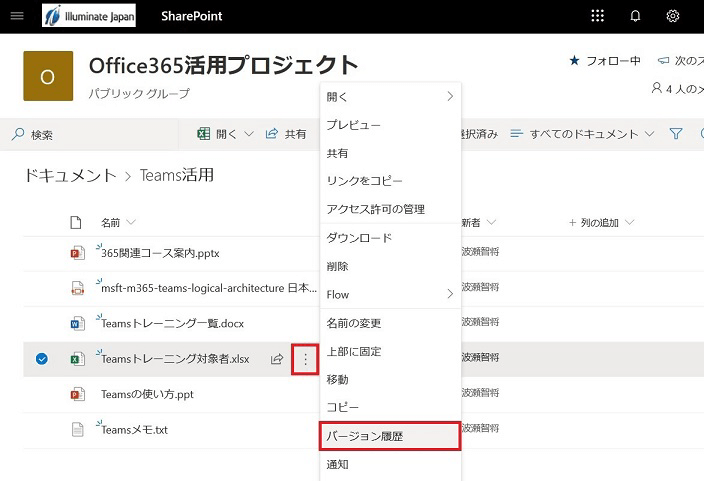The width and height of the screenshot is (704, 481).
Task: Click the PowerPoint icon of 365関連コース案内.pptx
Action: pos(76,252)
